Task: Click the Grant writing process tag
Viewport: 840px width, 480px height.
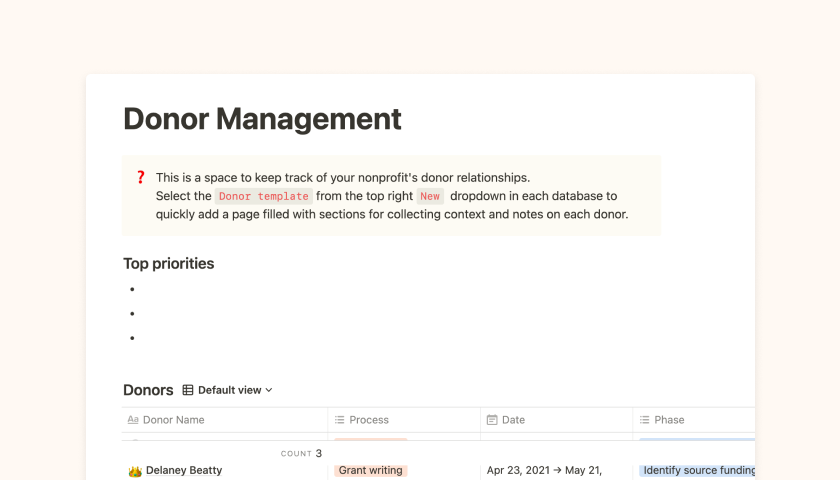Action: [371, 470]
